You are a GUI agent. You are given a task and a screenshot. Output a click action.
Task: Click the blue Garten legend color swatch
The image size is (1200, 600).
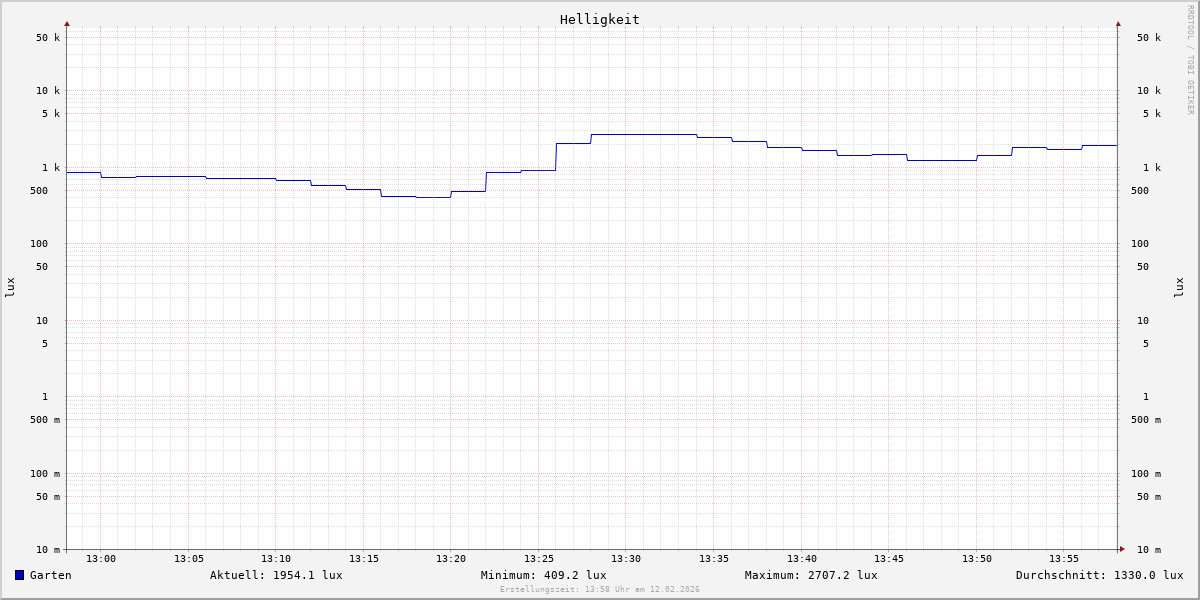(19, 575)
